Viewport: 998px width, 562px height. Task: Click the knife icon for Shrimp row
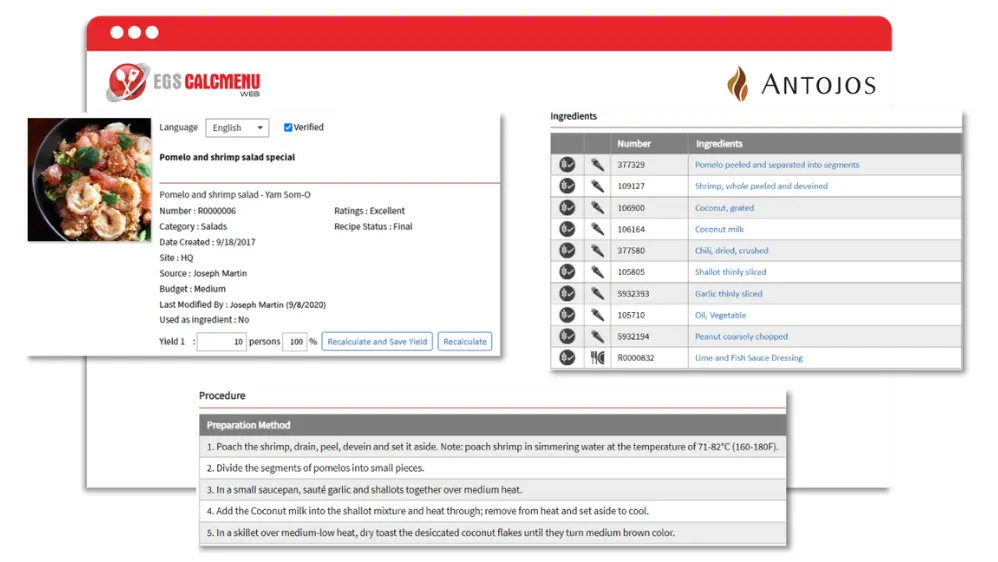coord(597,186)
